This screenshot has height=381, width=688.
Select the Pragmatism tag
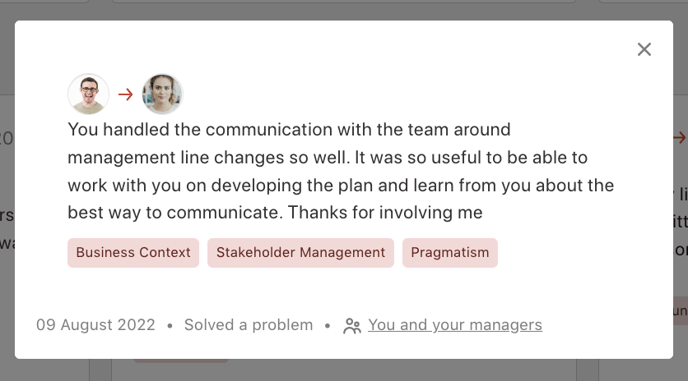[x=450, y=252]
